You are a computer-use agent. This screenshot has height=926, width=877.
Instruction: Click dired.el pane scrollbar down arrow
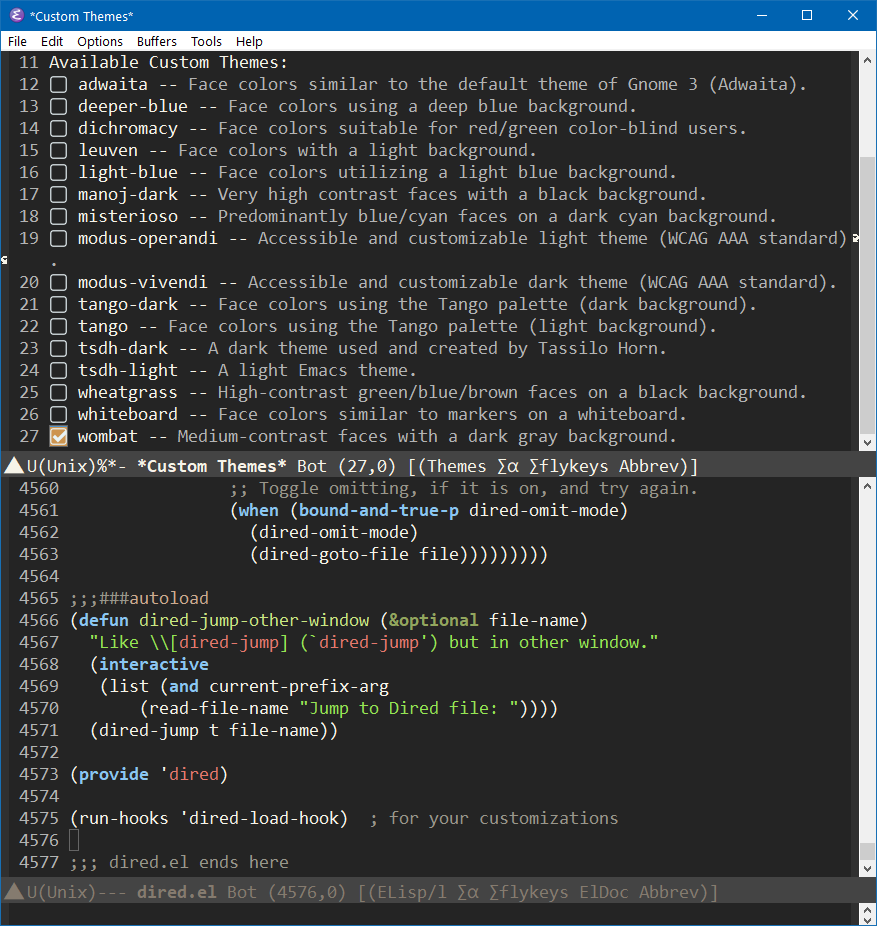[867, 869]
